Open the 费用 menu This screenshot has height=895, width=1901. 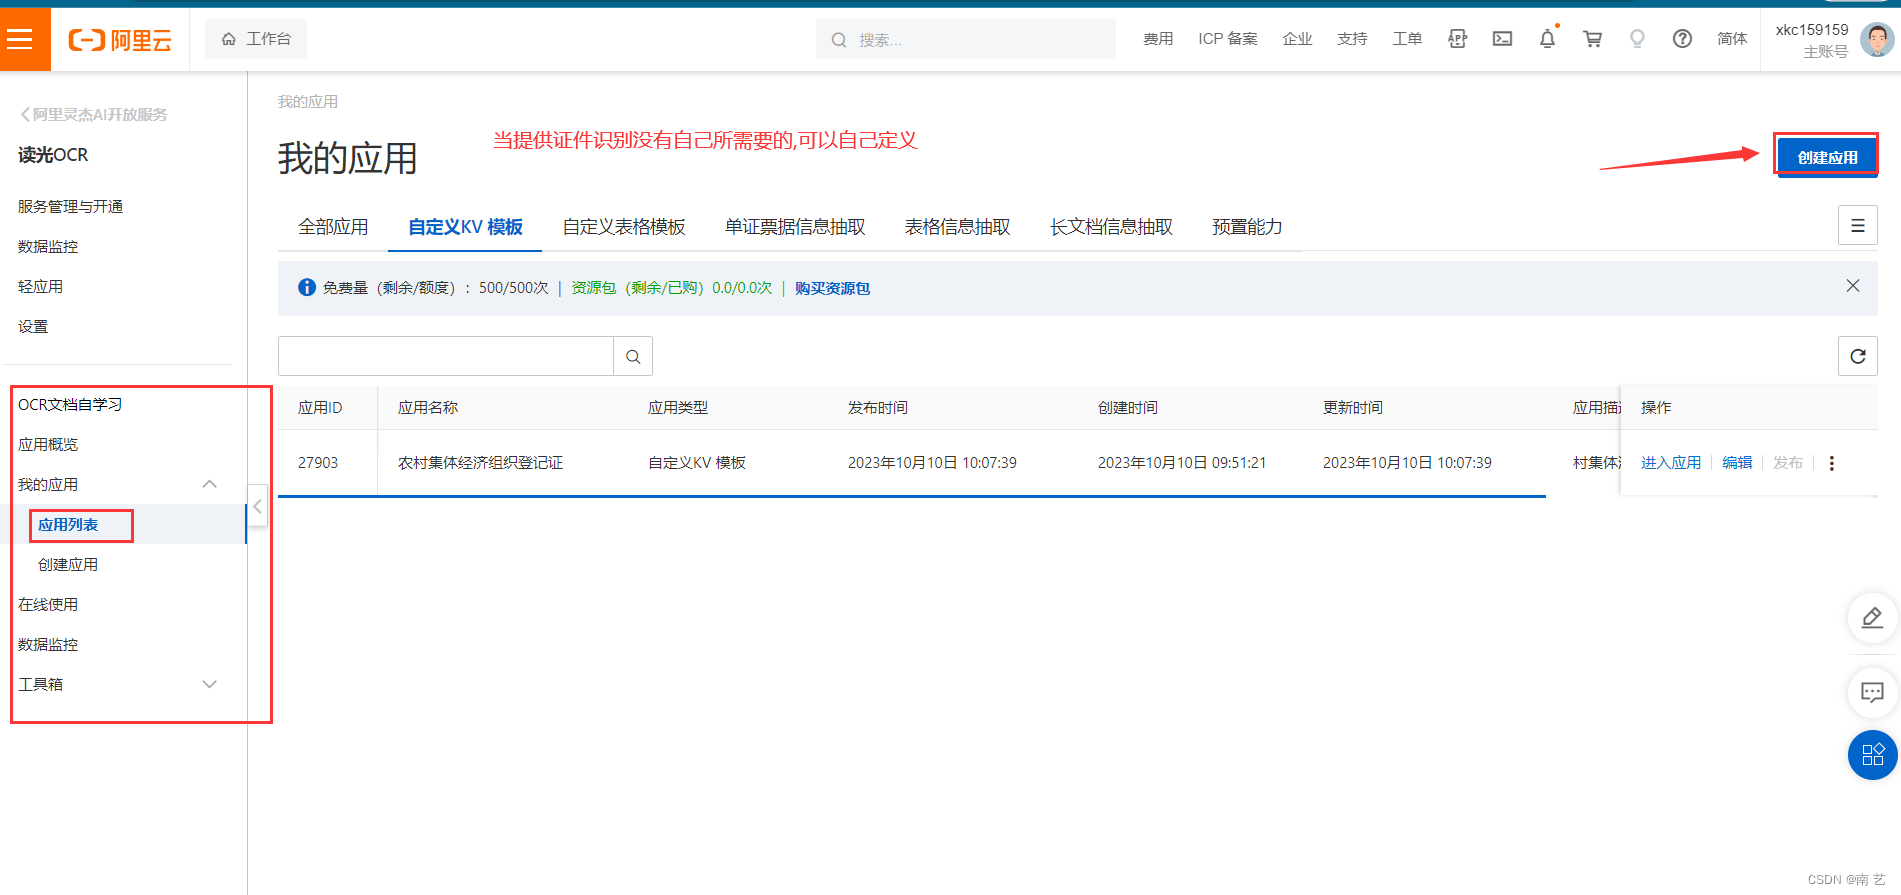tap(1158, 39)
